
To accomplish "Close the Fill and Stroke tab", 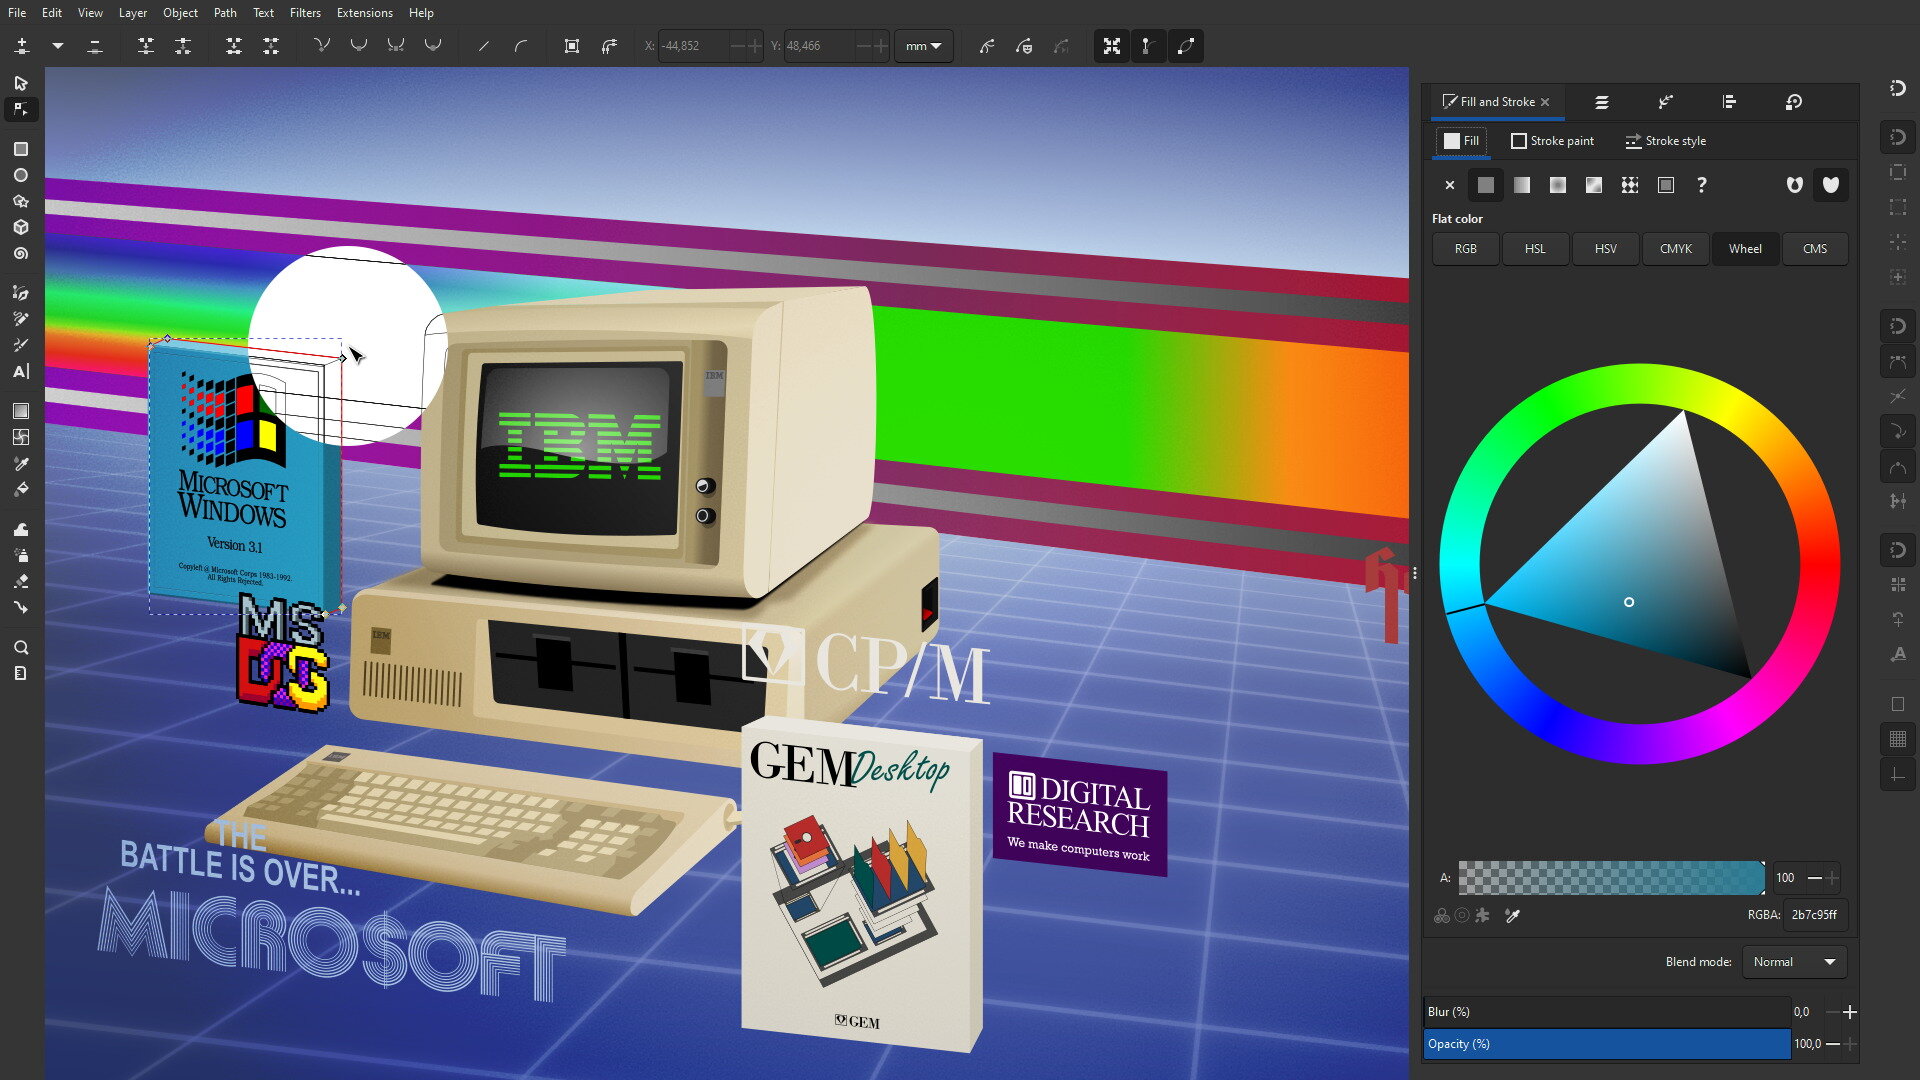I will click(x=1545, y=102).
